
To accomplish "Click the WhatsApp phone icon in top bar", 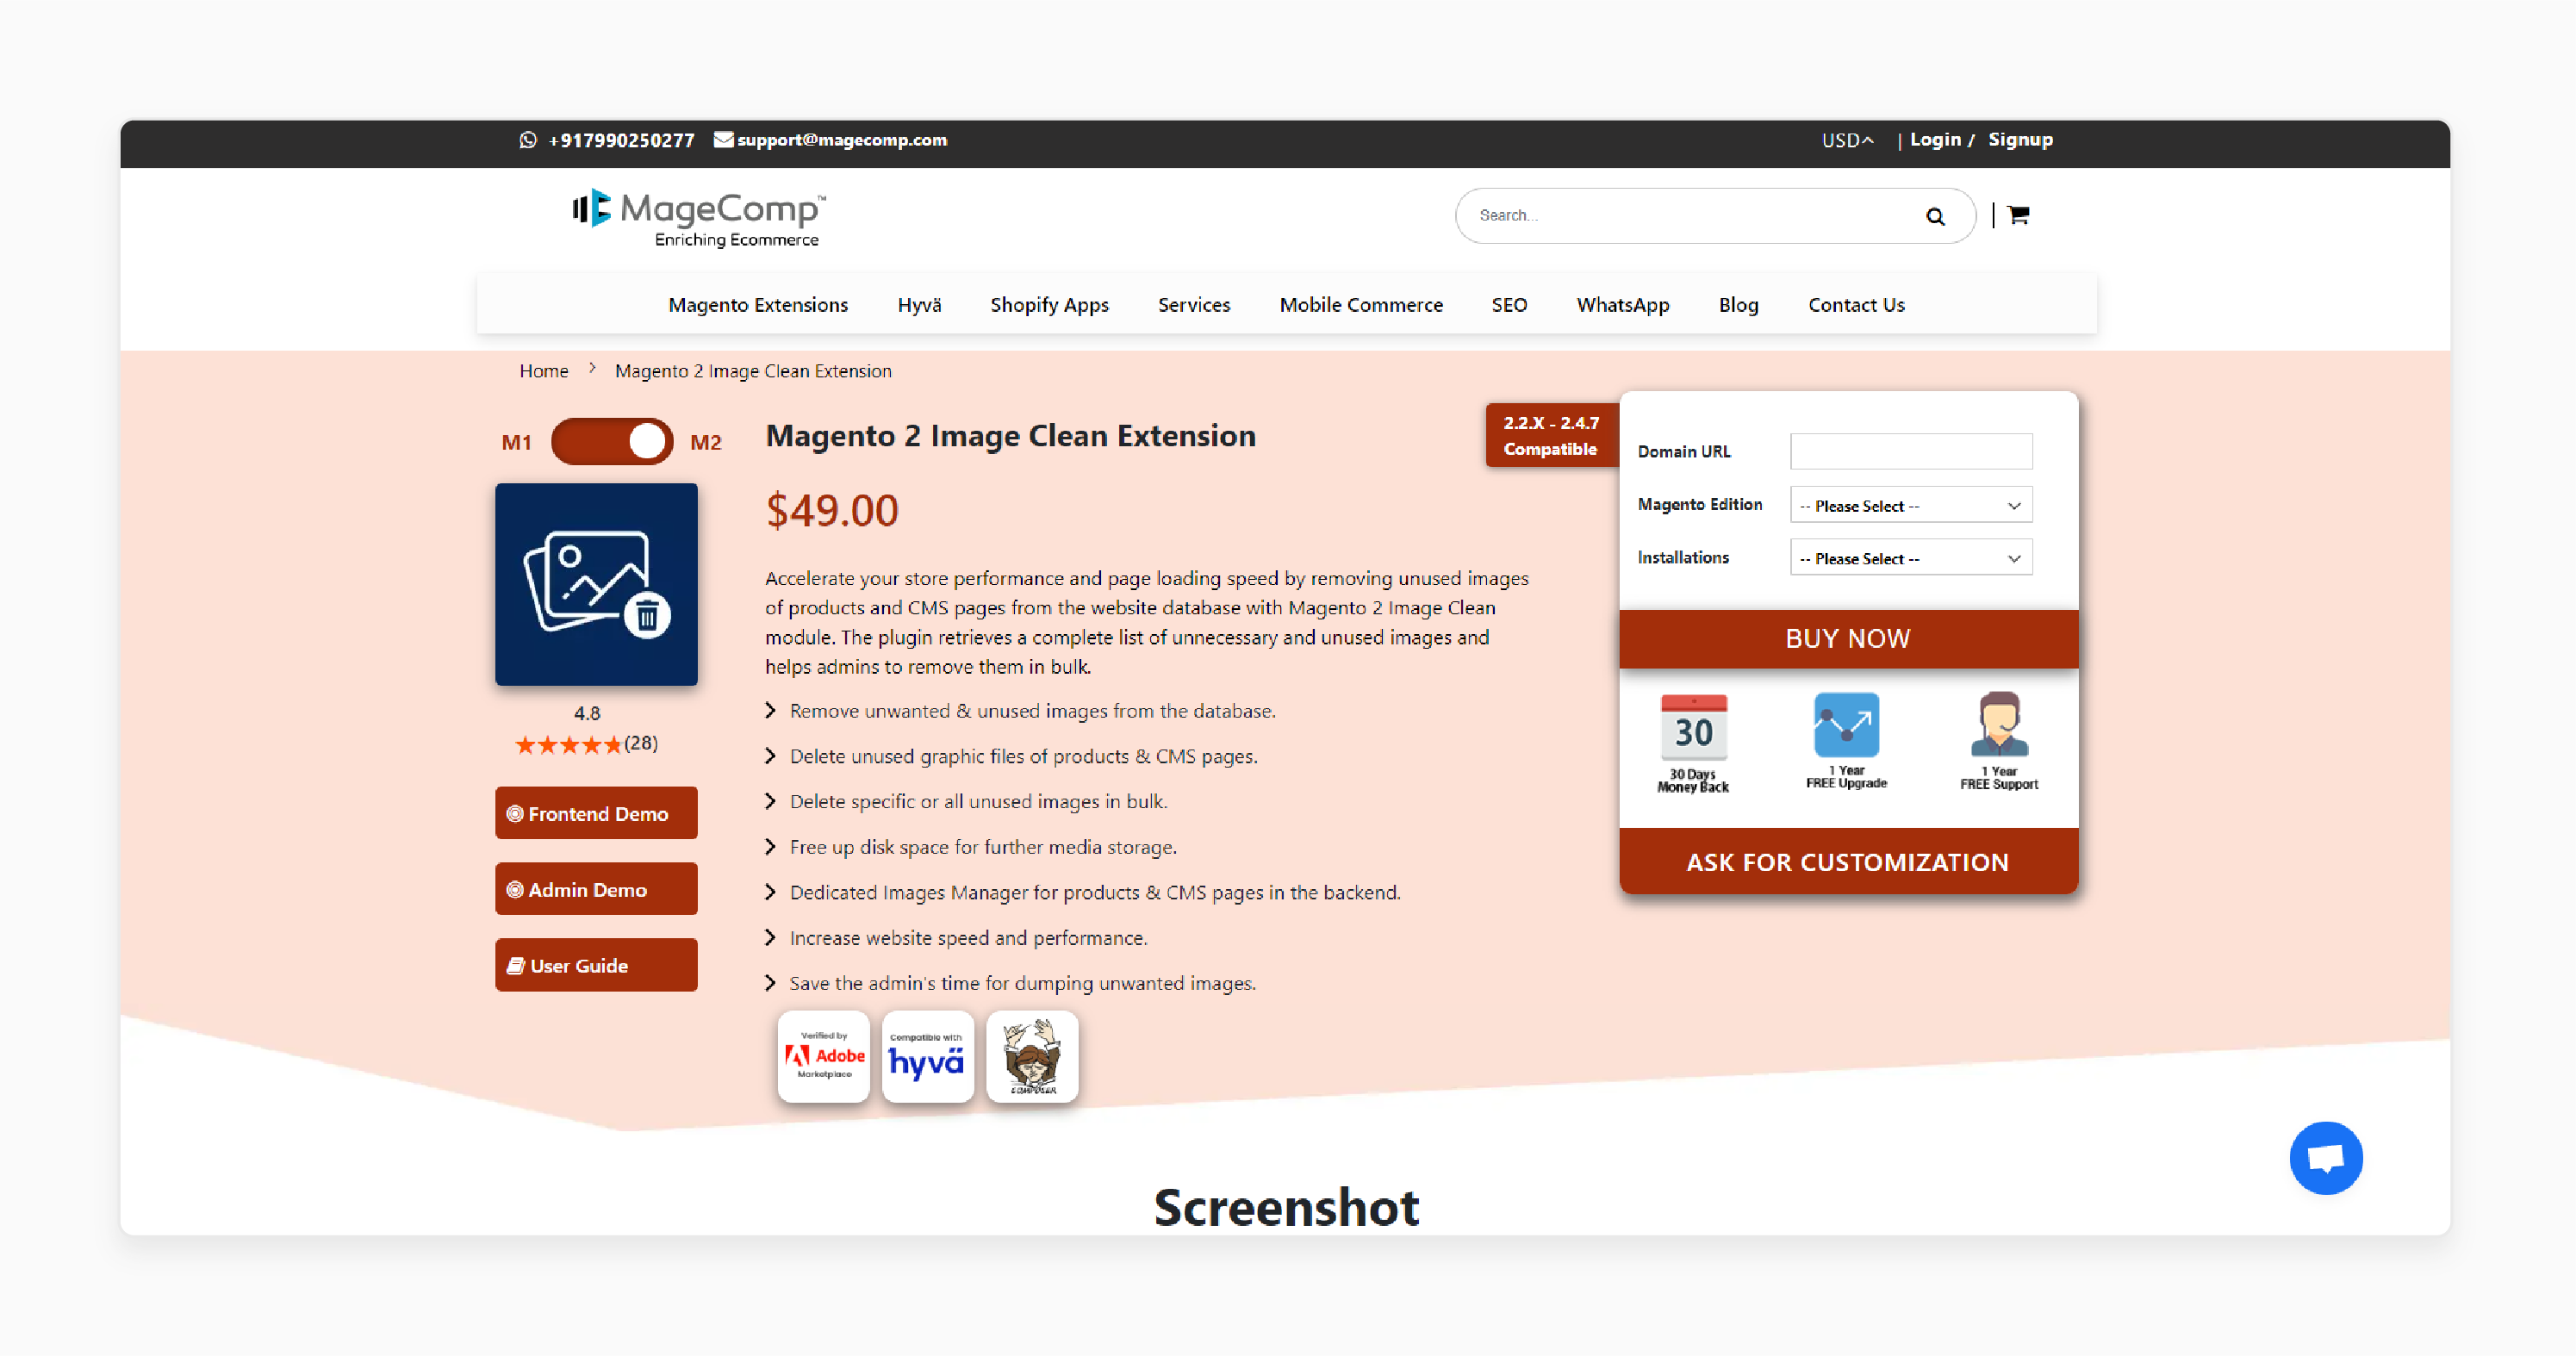I will pos(528,140).
